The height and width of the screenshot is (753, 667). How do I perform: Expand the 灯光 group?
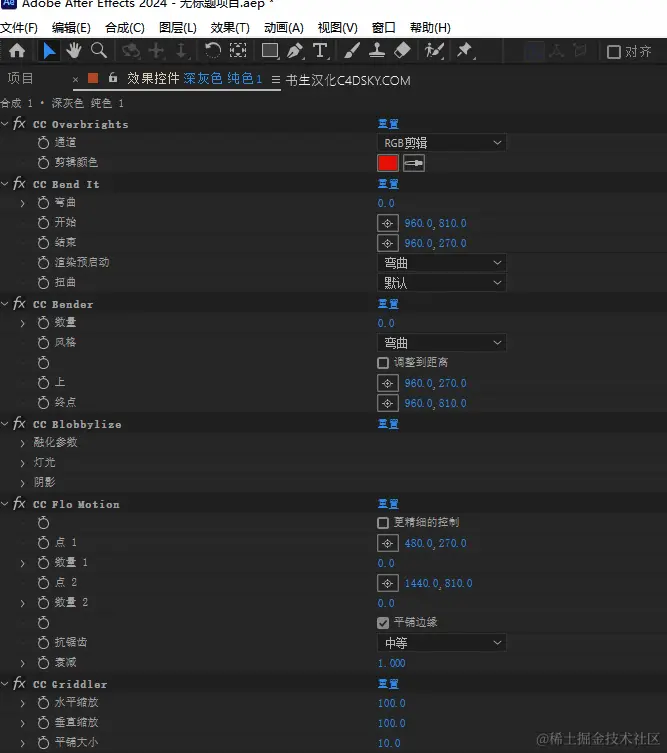tap(23, 463)
